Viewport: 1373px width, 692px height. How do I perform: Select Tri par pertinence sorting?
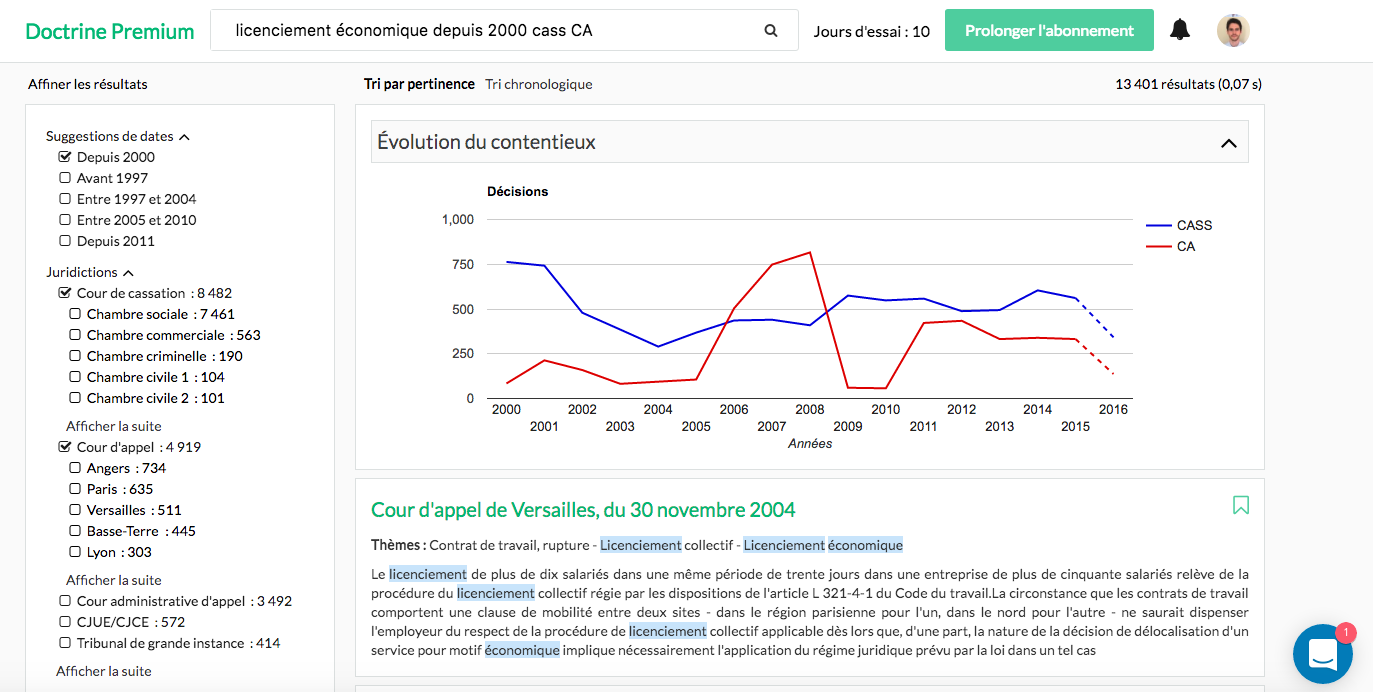click(x=419, y=84)
